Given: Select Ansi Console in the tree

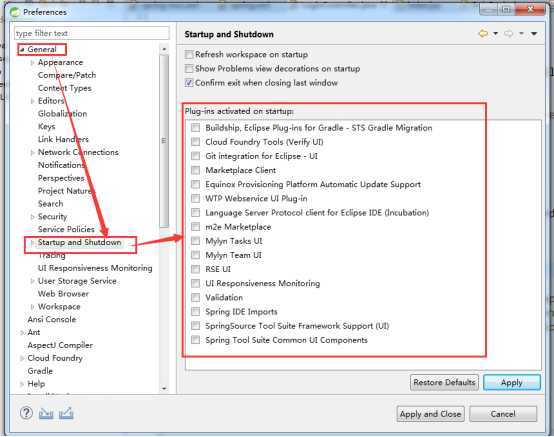Looking at the screenshot, I should pyautogui.click(x=52, y=319).
